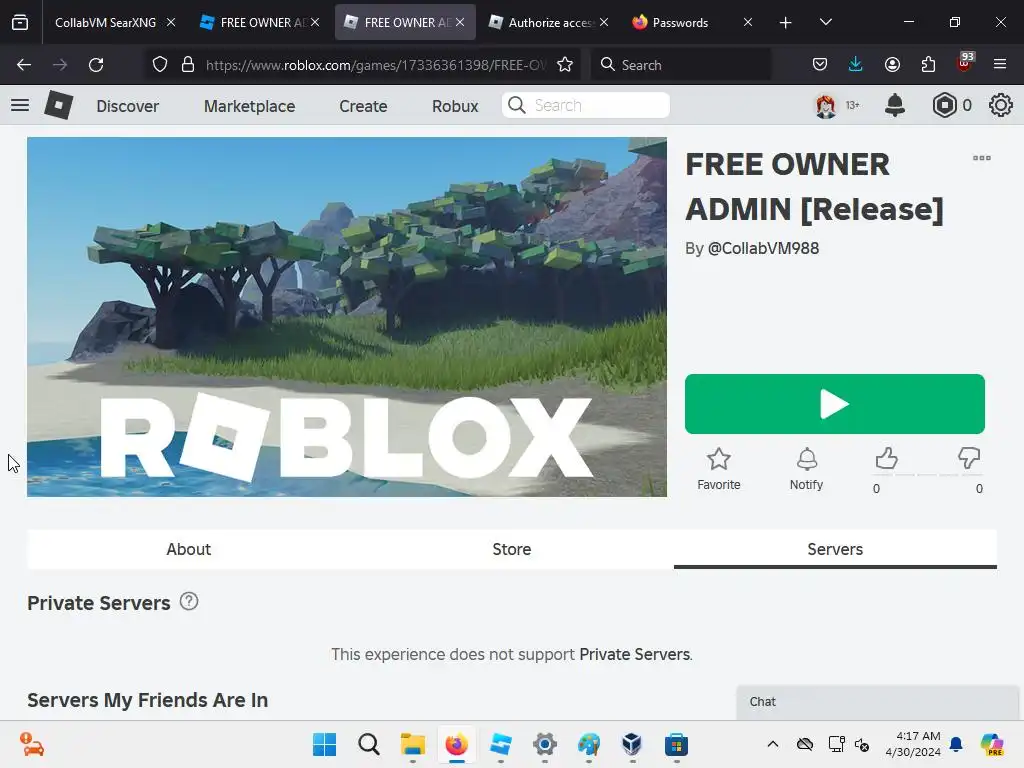The height and width of the screenshot is (768, 1024).
Task: Like the experience with thumbs up
Action: coord(886,459)
